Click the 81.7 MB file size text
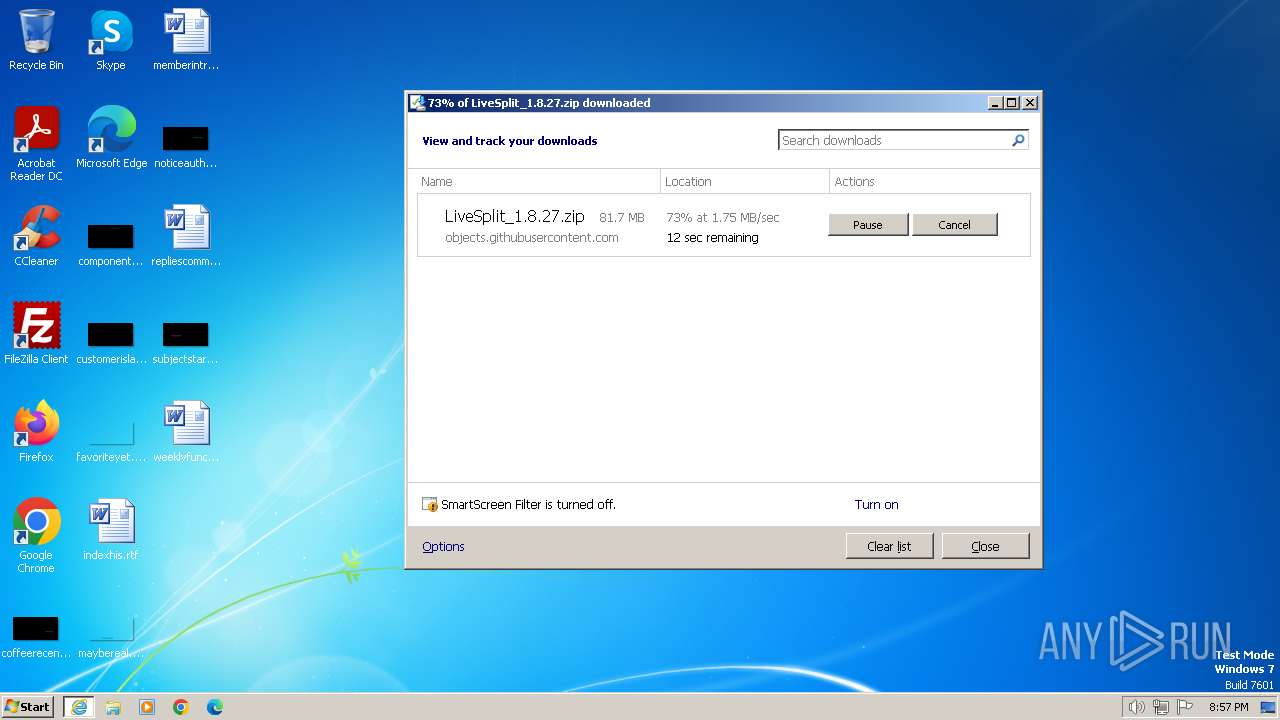This screenshot has width=1280, height=720. [622, 217]
